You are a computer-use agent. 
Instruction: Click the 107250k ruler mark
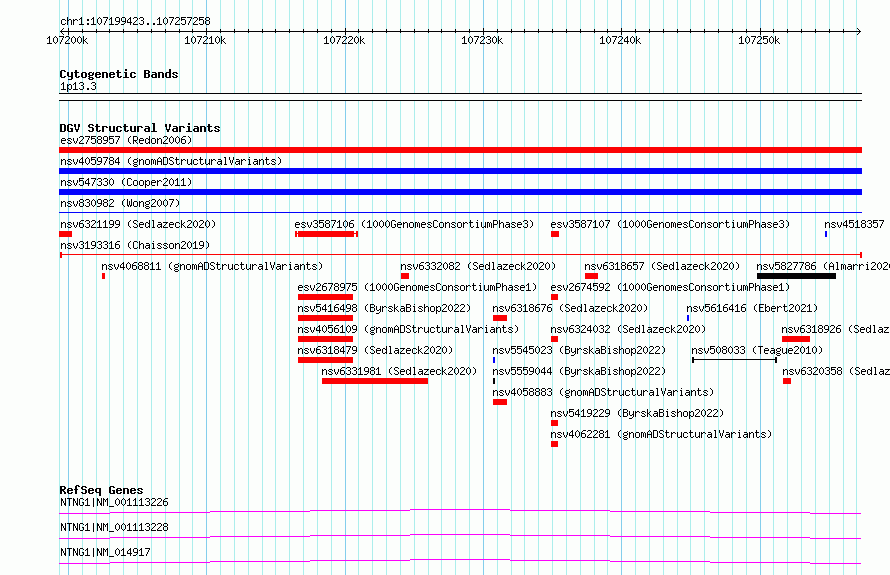(x=759, y=40)
